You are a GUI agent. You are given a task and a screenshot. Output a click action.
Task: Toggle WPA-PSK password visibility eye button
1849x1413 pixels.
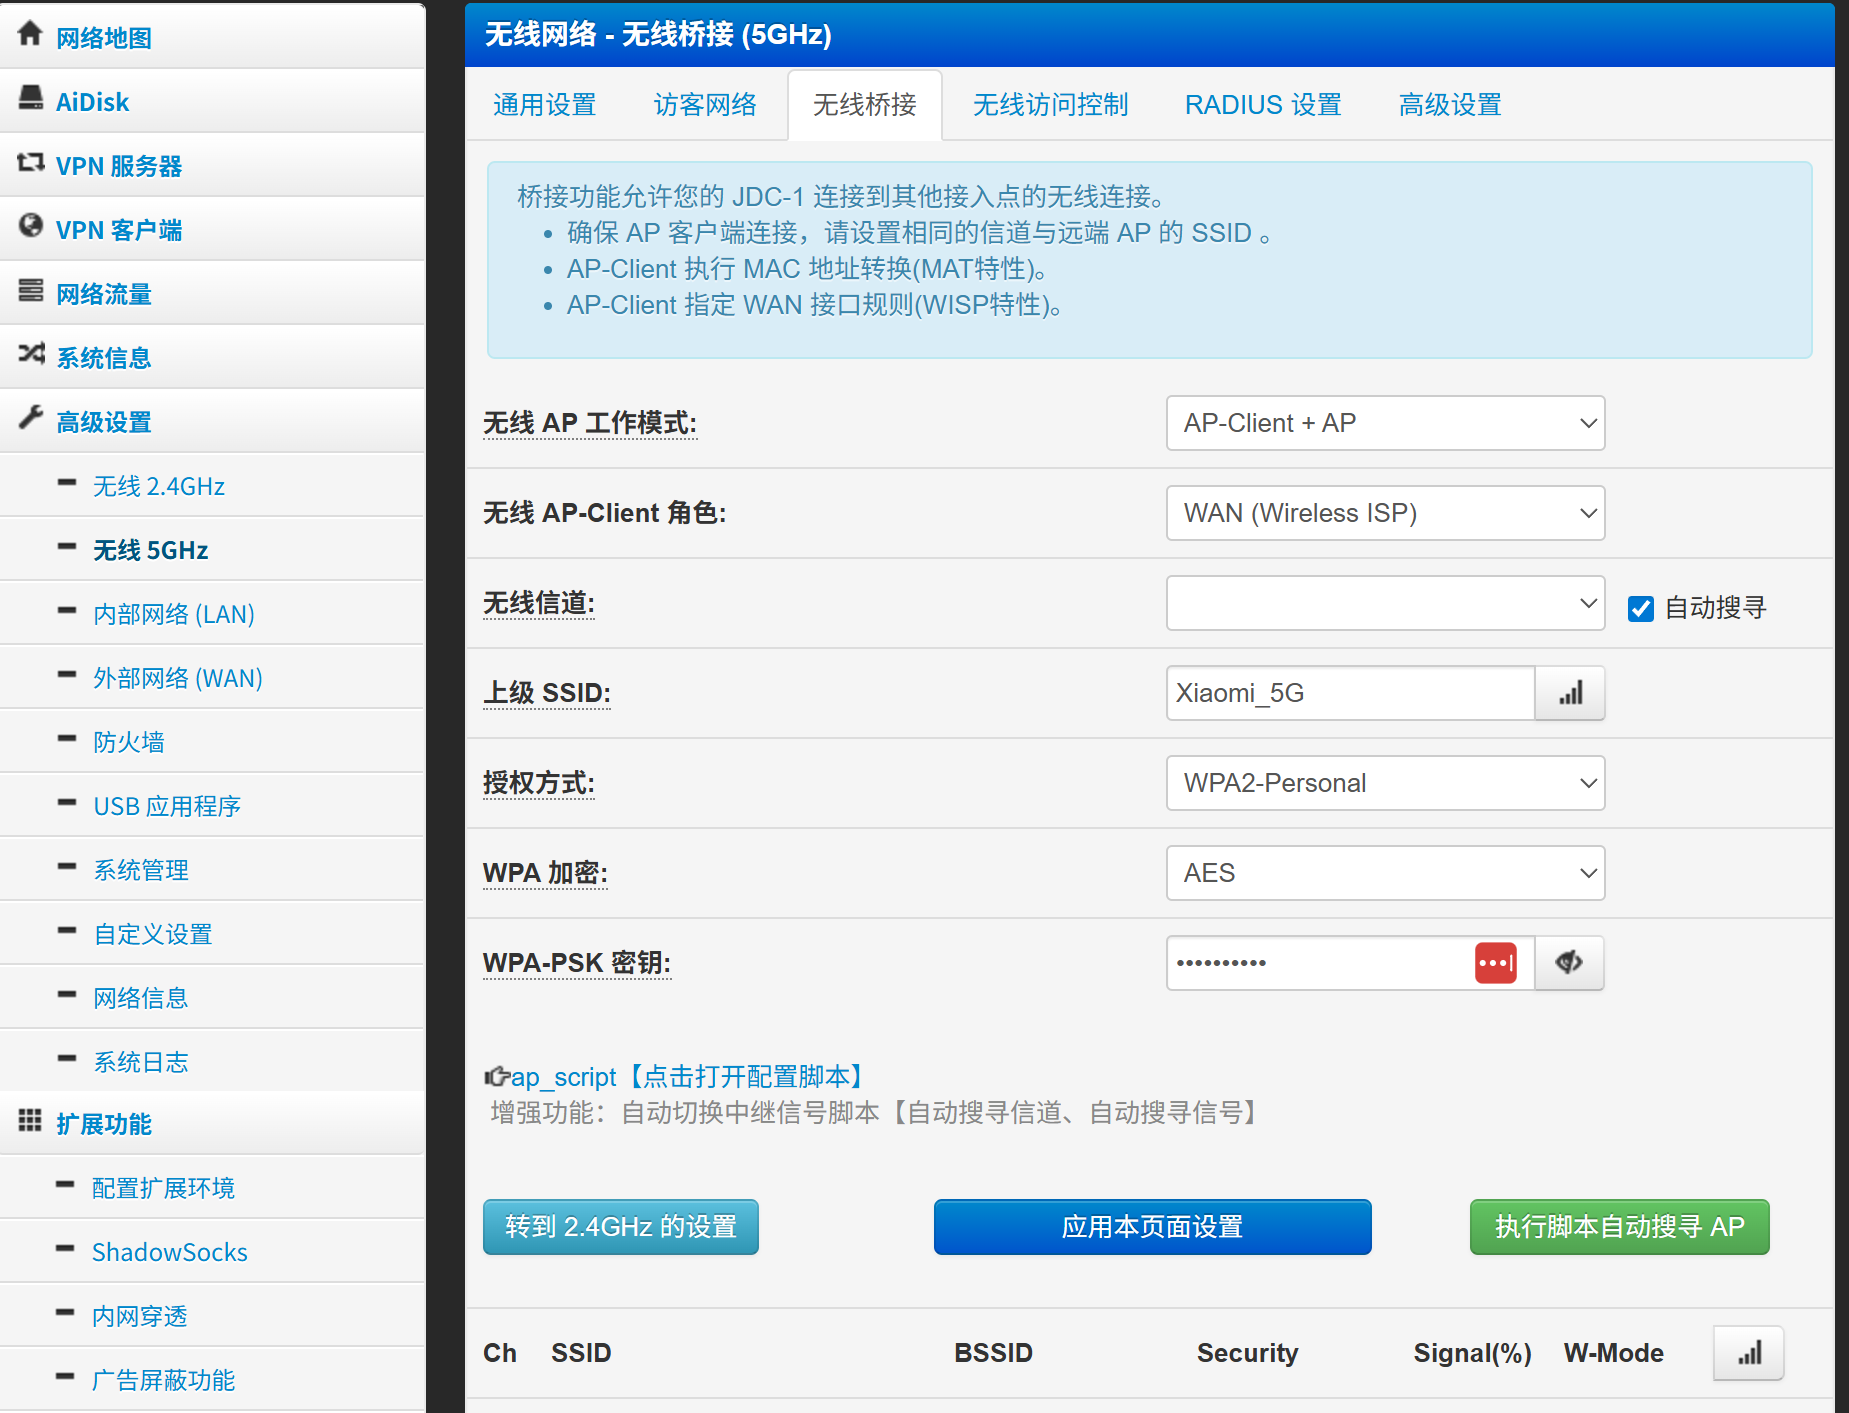coord(1569,963)
